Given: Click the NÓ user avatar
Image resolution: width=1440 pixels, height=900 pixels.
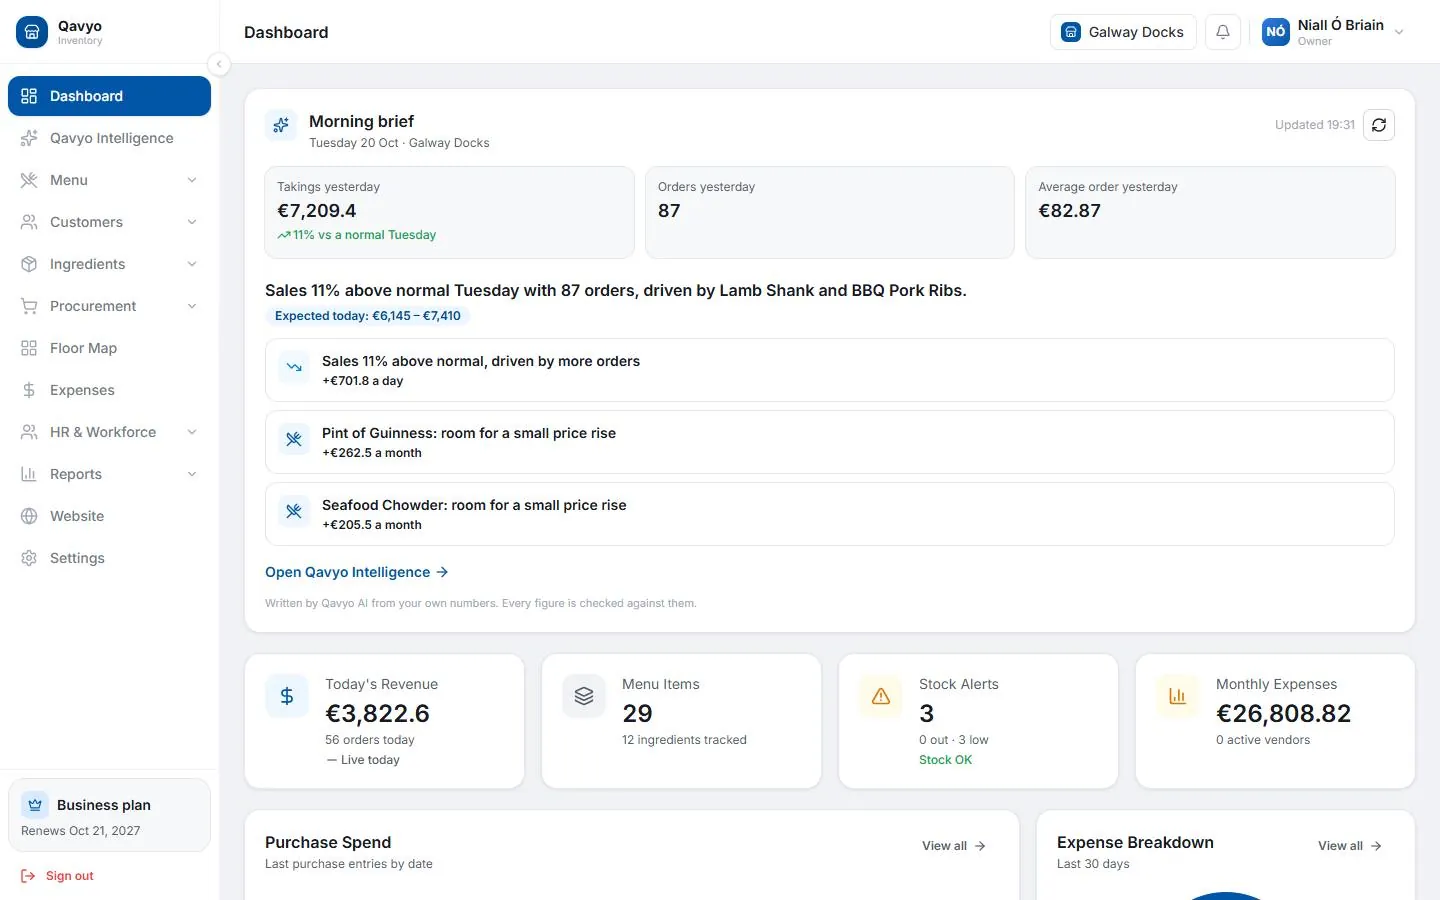Looking at the screenshot, I should tap(1276, 32).
